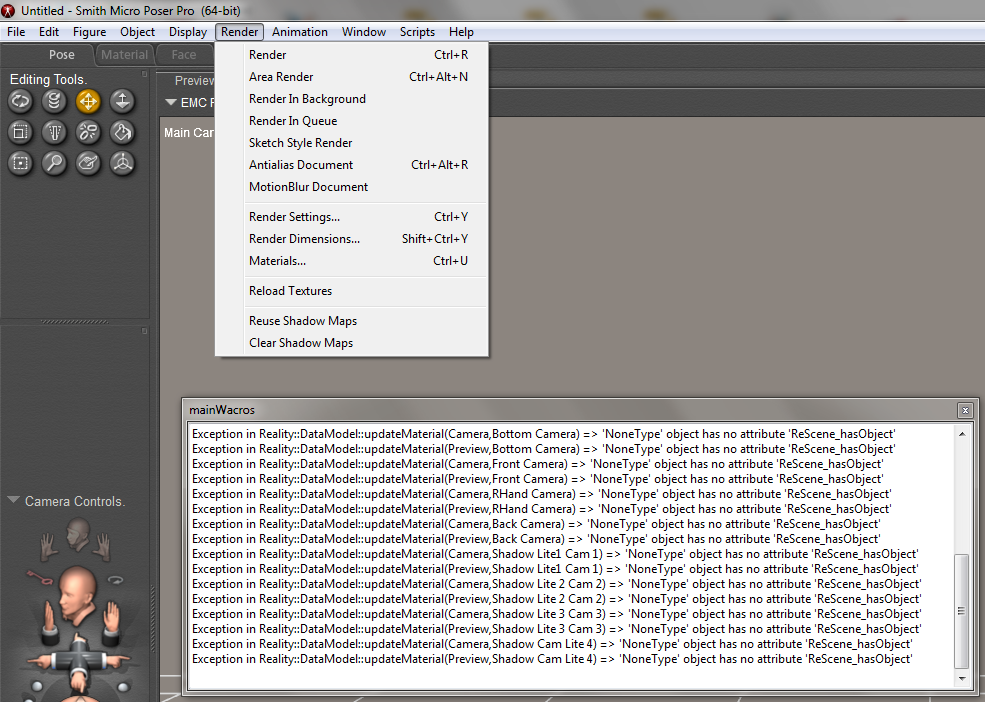
Task: Select the Chain Break tool
Action: pyautogui.click(x=88, y=132)
